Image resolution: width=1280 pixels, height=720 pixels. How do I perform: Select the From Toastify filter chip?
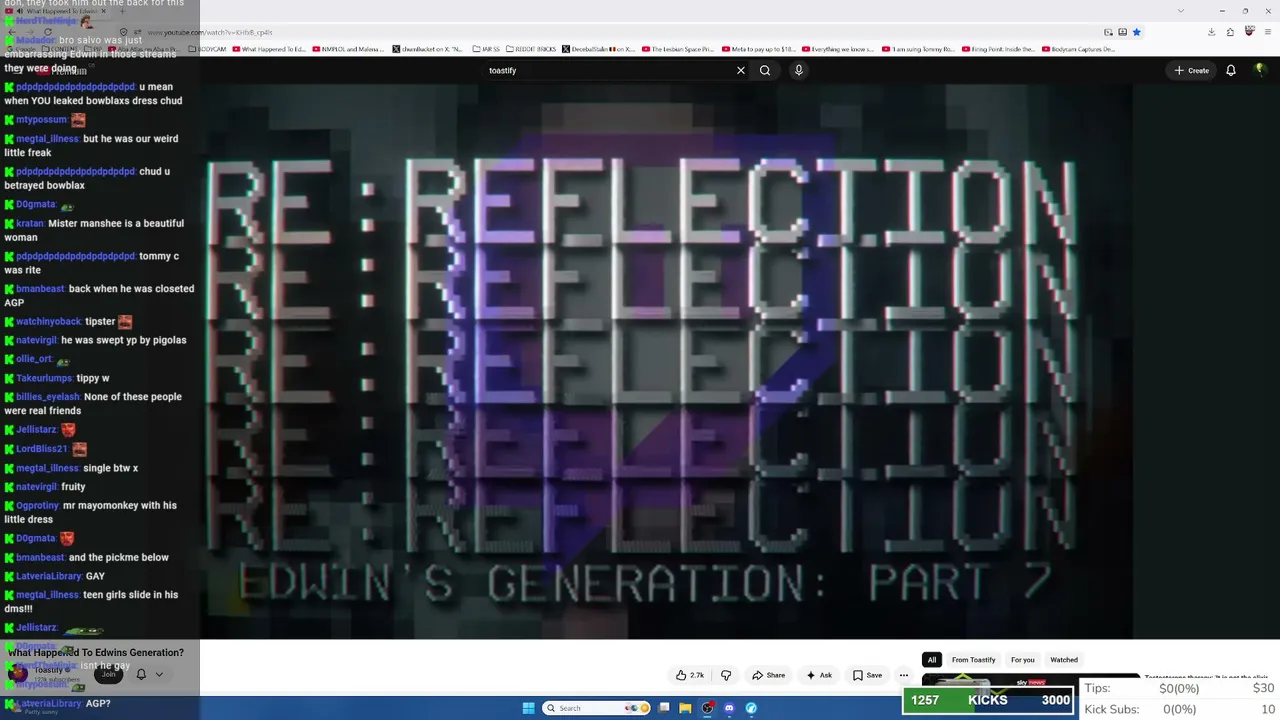pos(973,660)
